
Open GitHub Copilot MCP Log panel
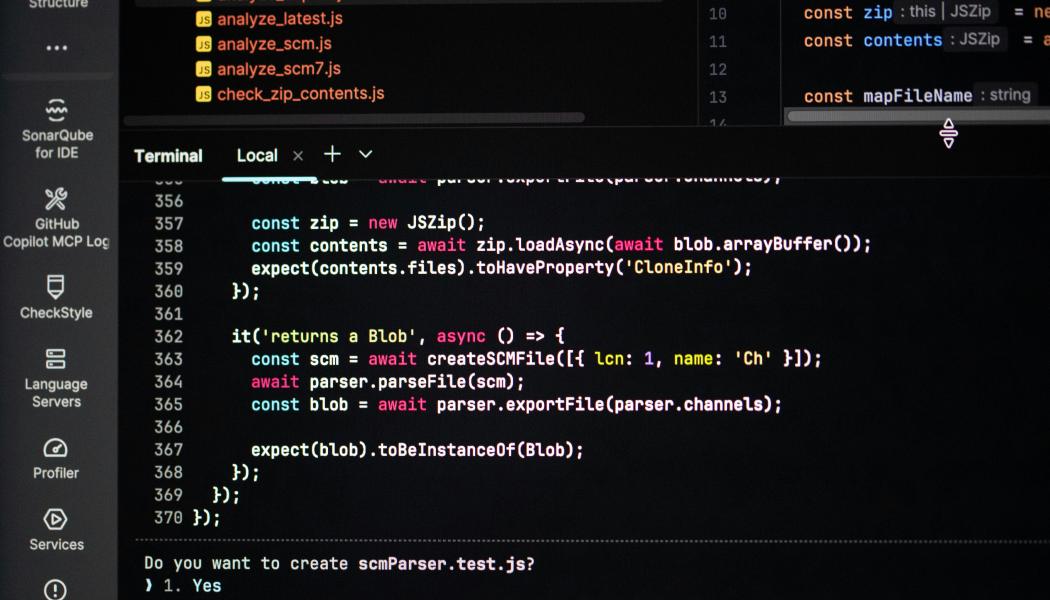click(56, 218)
